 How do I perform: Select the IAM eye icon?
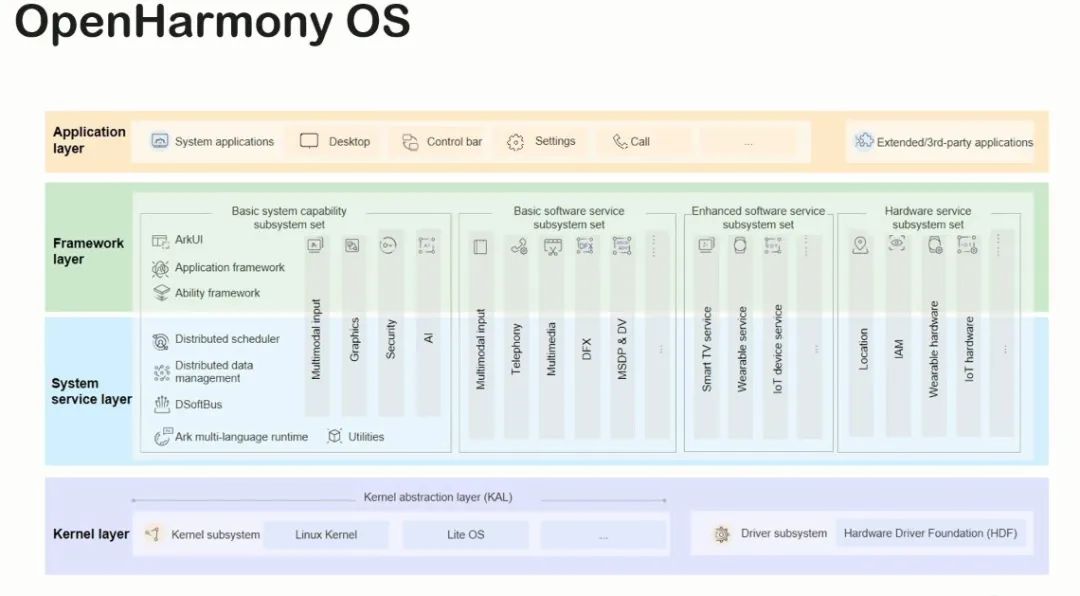coord(897,243)
